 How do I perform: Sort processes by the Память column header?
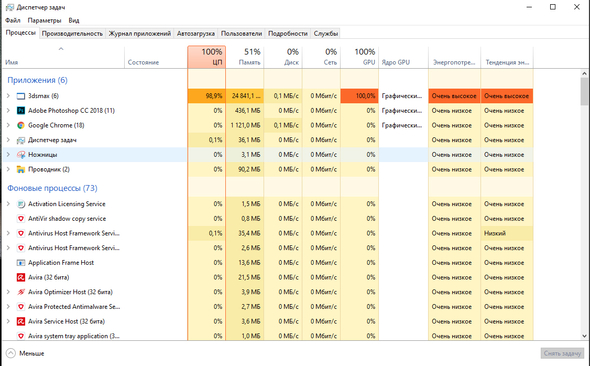(245, 57)
